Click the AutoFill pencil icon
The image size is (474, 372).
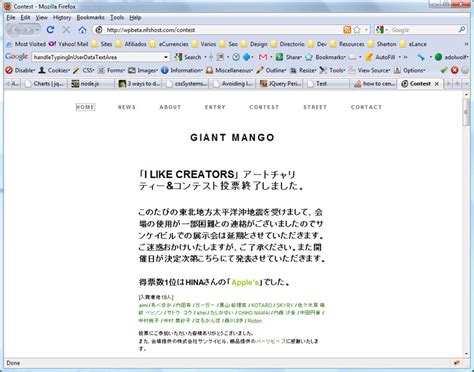(x=369, y=57)
